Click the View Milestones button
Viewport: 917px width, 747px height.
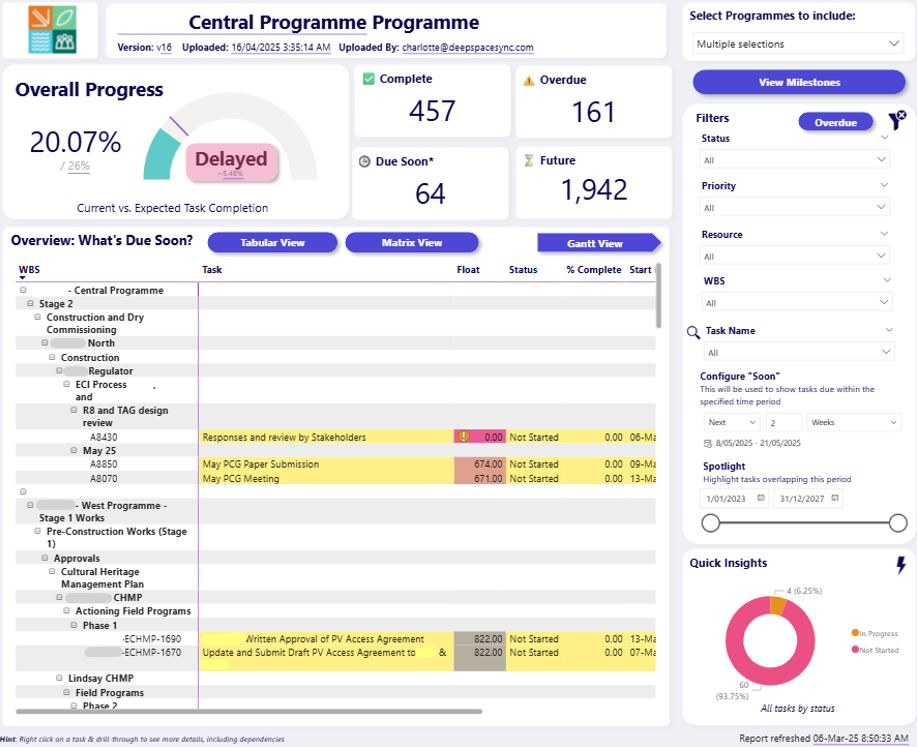point(799,82)
